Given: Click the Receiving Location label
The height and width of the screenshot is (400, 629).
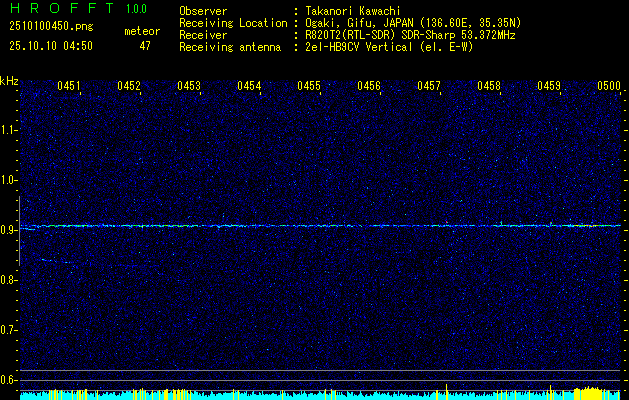Looking at the screenshot, I should (x=233, y=23).
